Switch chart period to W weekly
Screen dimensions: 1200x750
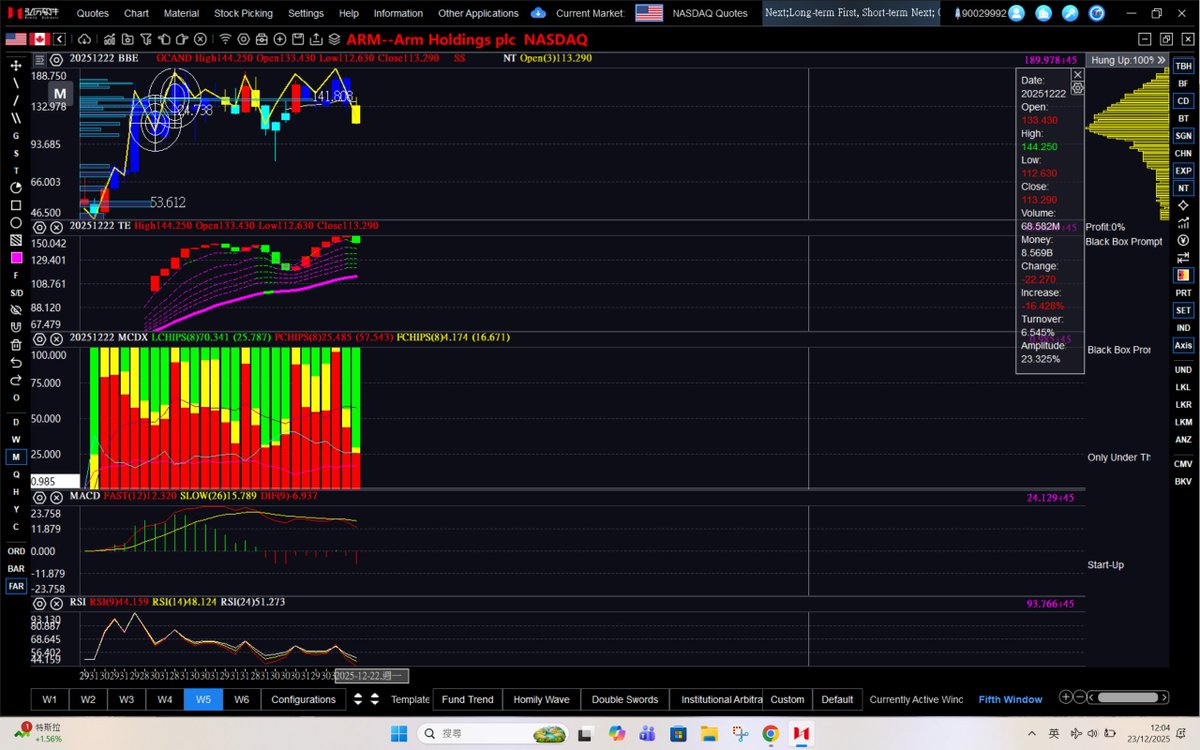[x=14, y=438]
